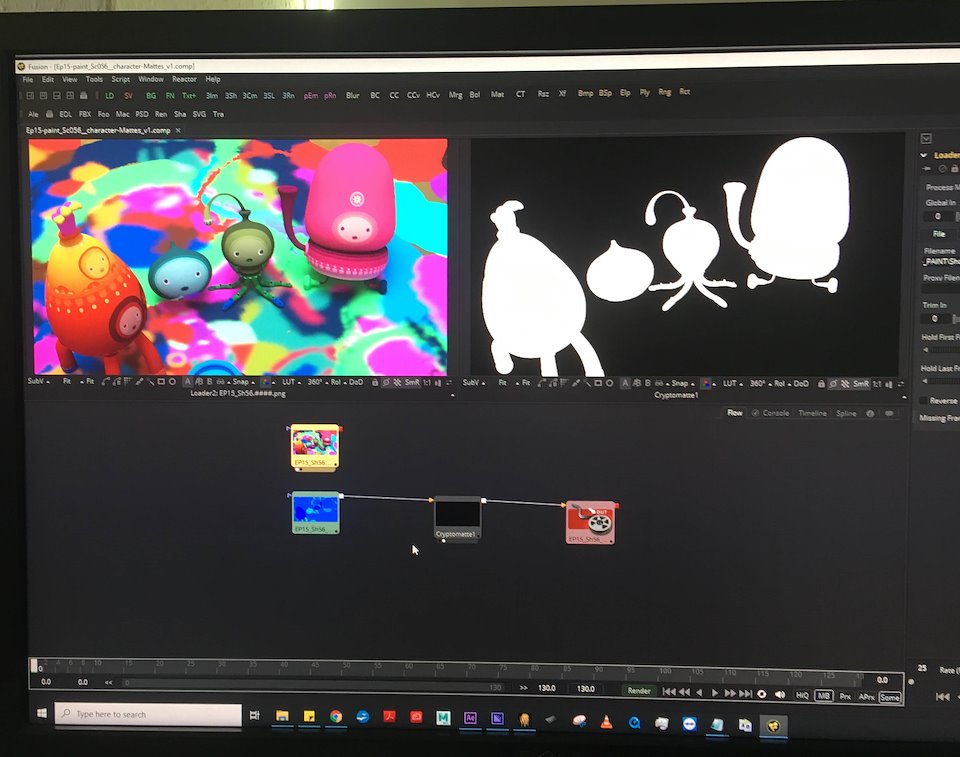
Task: Add Polygon mask via Ply button
Action: 645,92
